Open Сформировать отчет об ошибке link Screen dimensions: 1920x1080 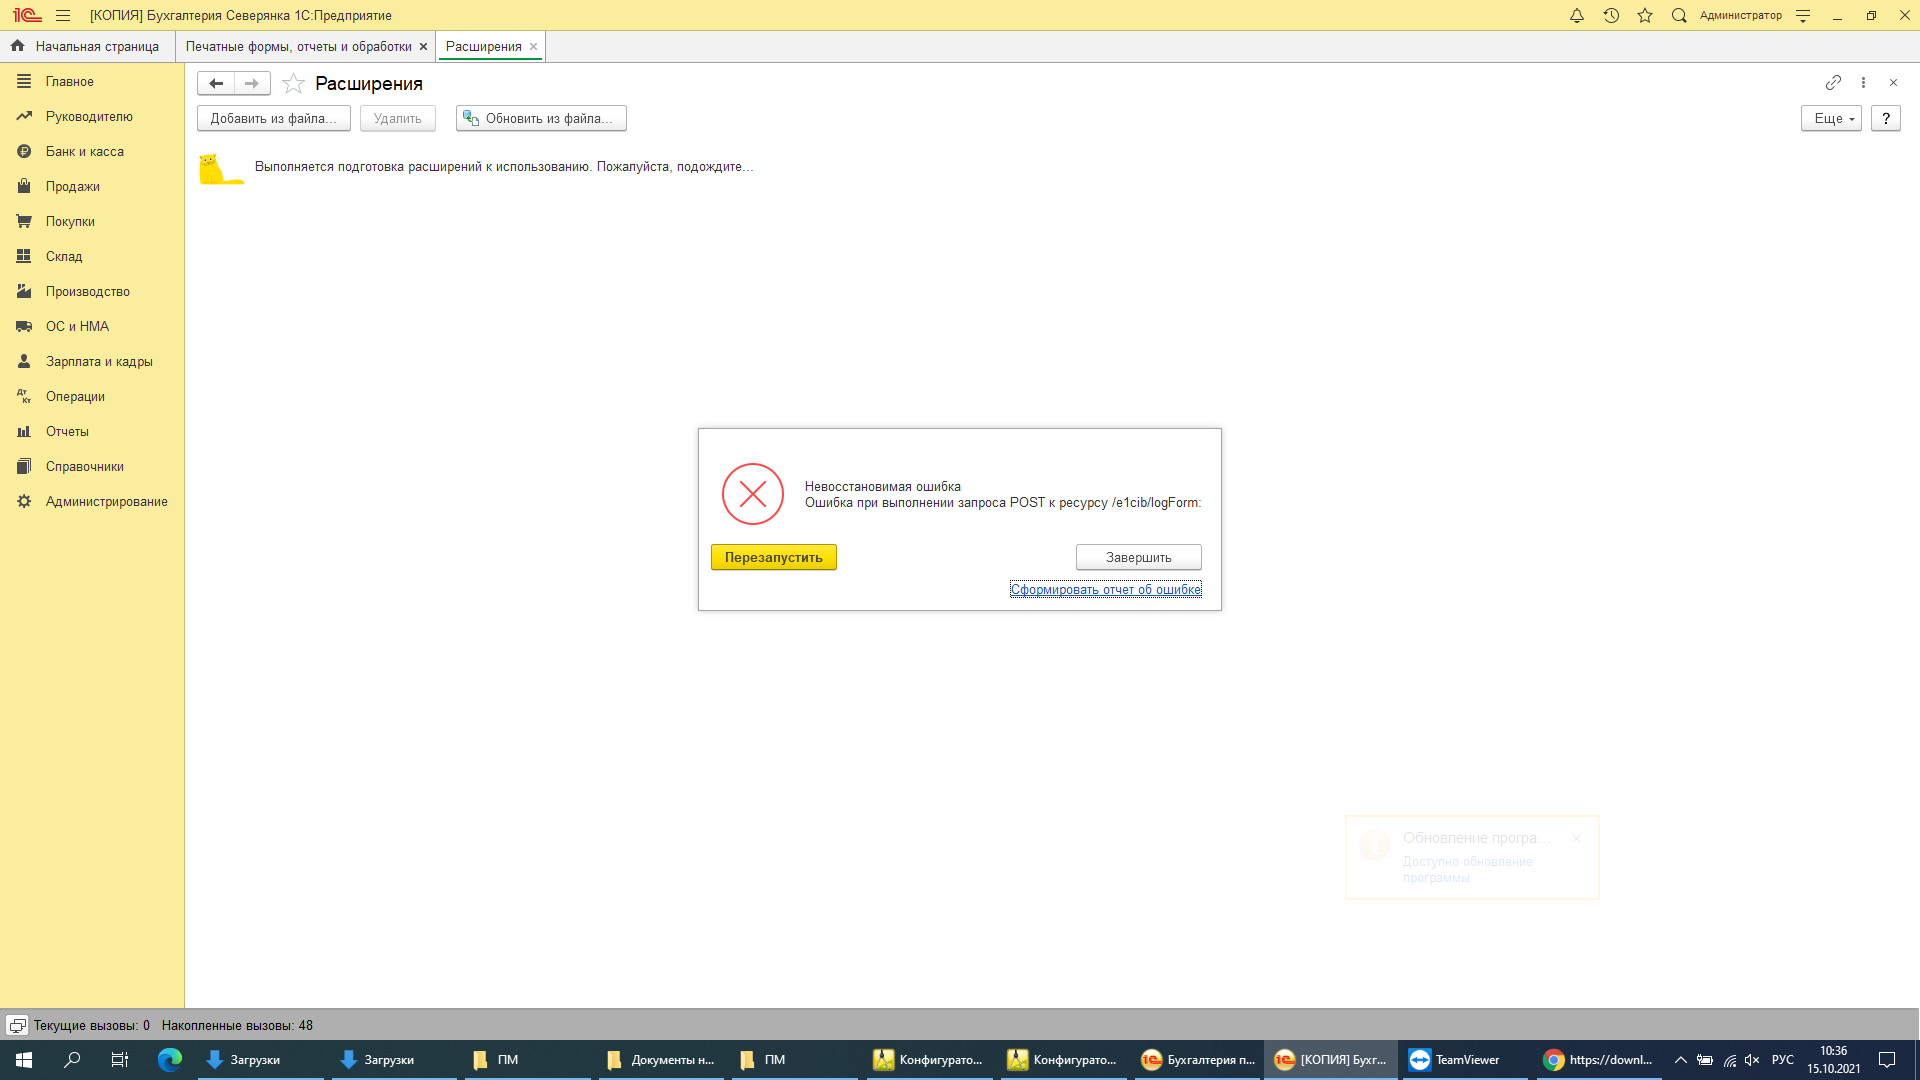(x=1105, y=589)
